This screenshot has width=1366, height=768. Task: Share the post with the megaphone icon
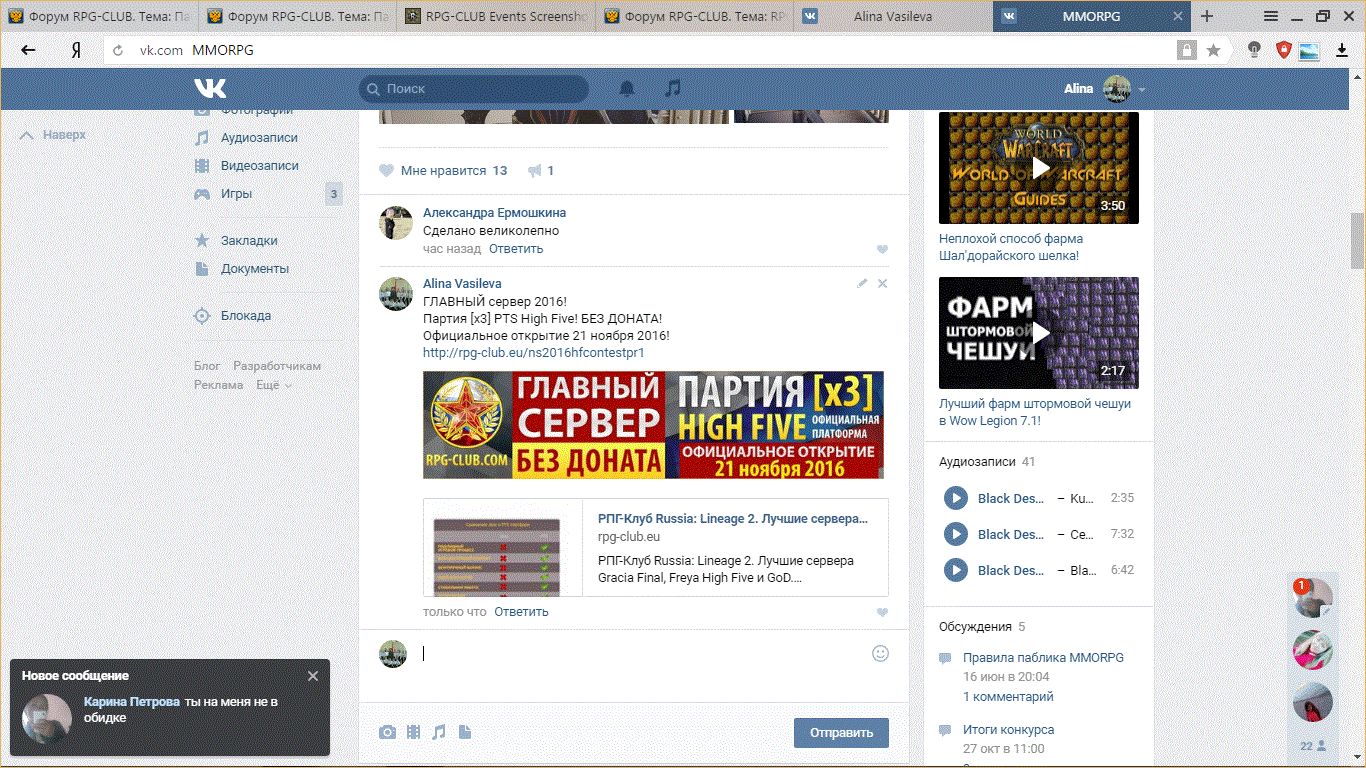(535, 171)
